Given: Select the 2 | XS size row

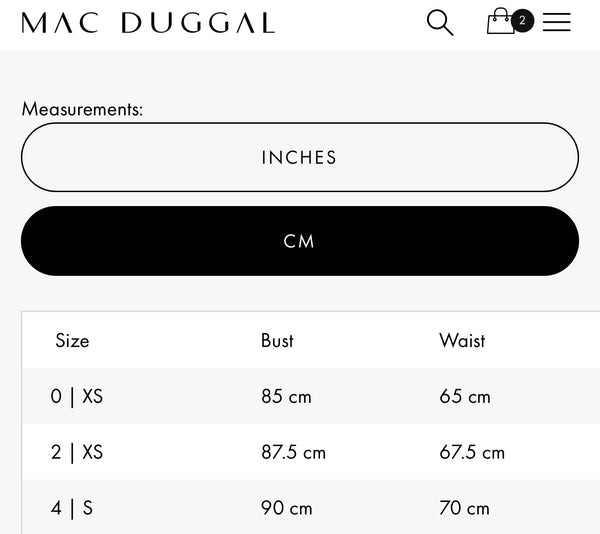Looking at the screenshot, I should tap(77, 452).
